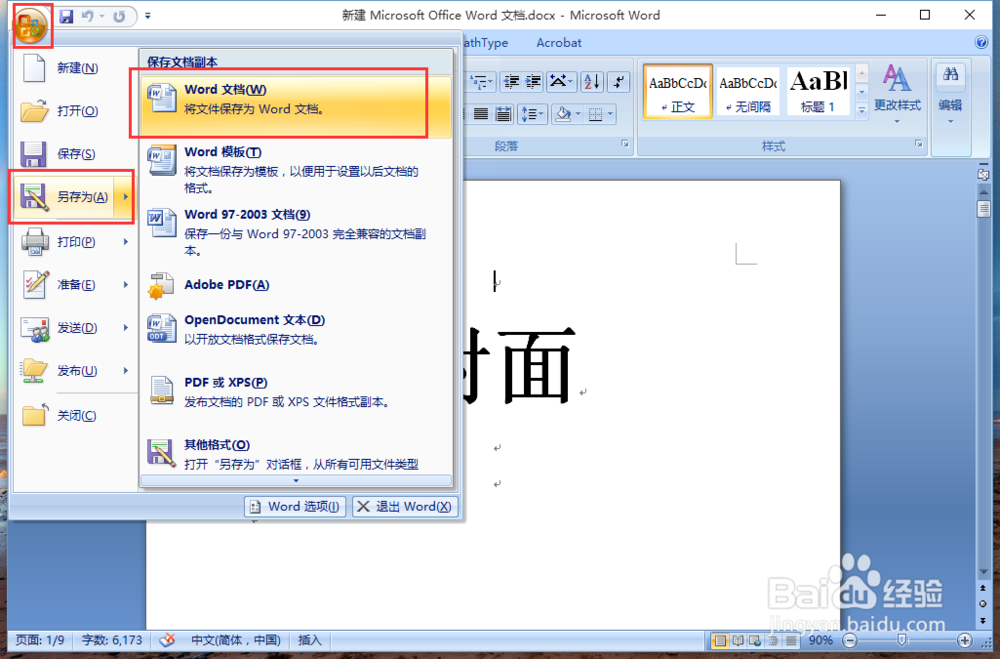Screen dimensions: 1000x659
Task: Expand the 打印(P) submenu arrow
Action: point(126,242)
